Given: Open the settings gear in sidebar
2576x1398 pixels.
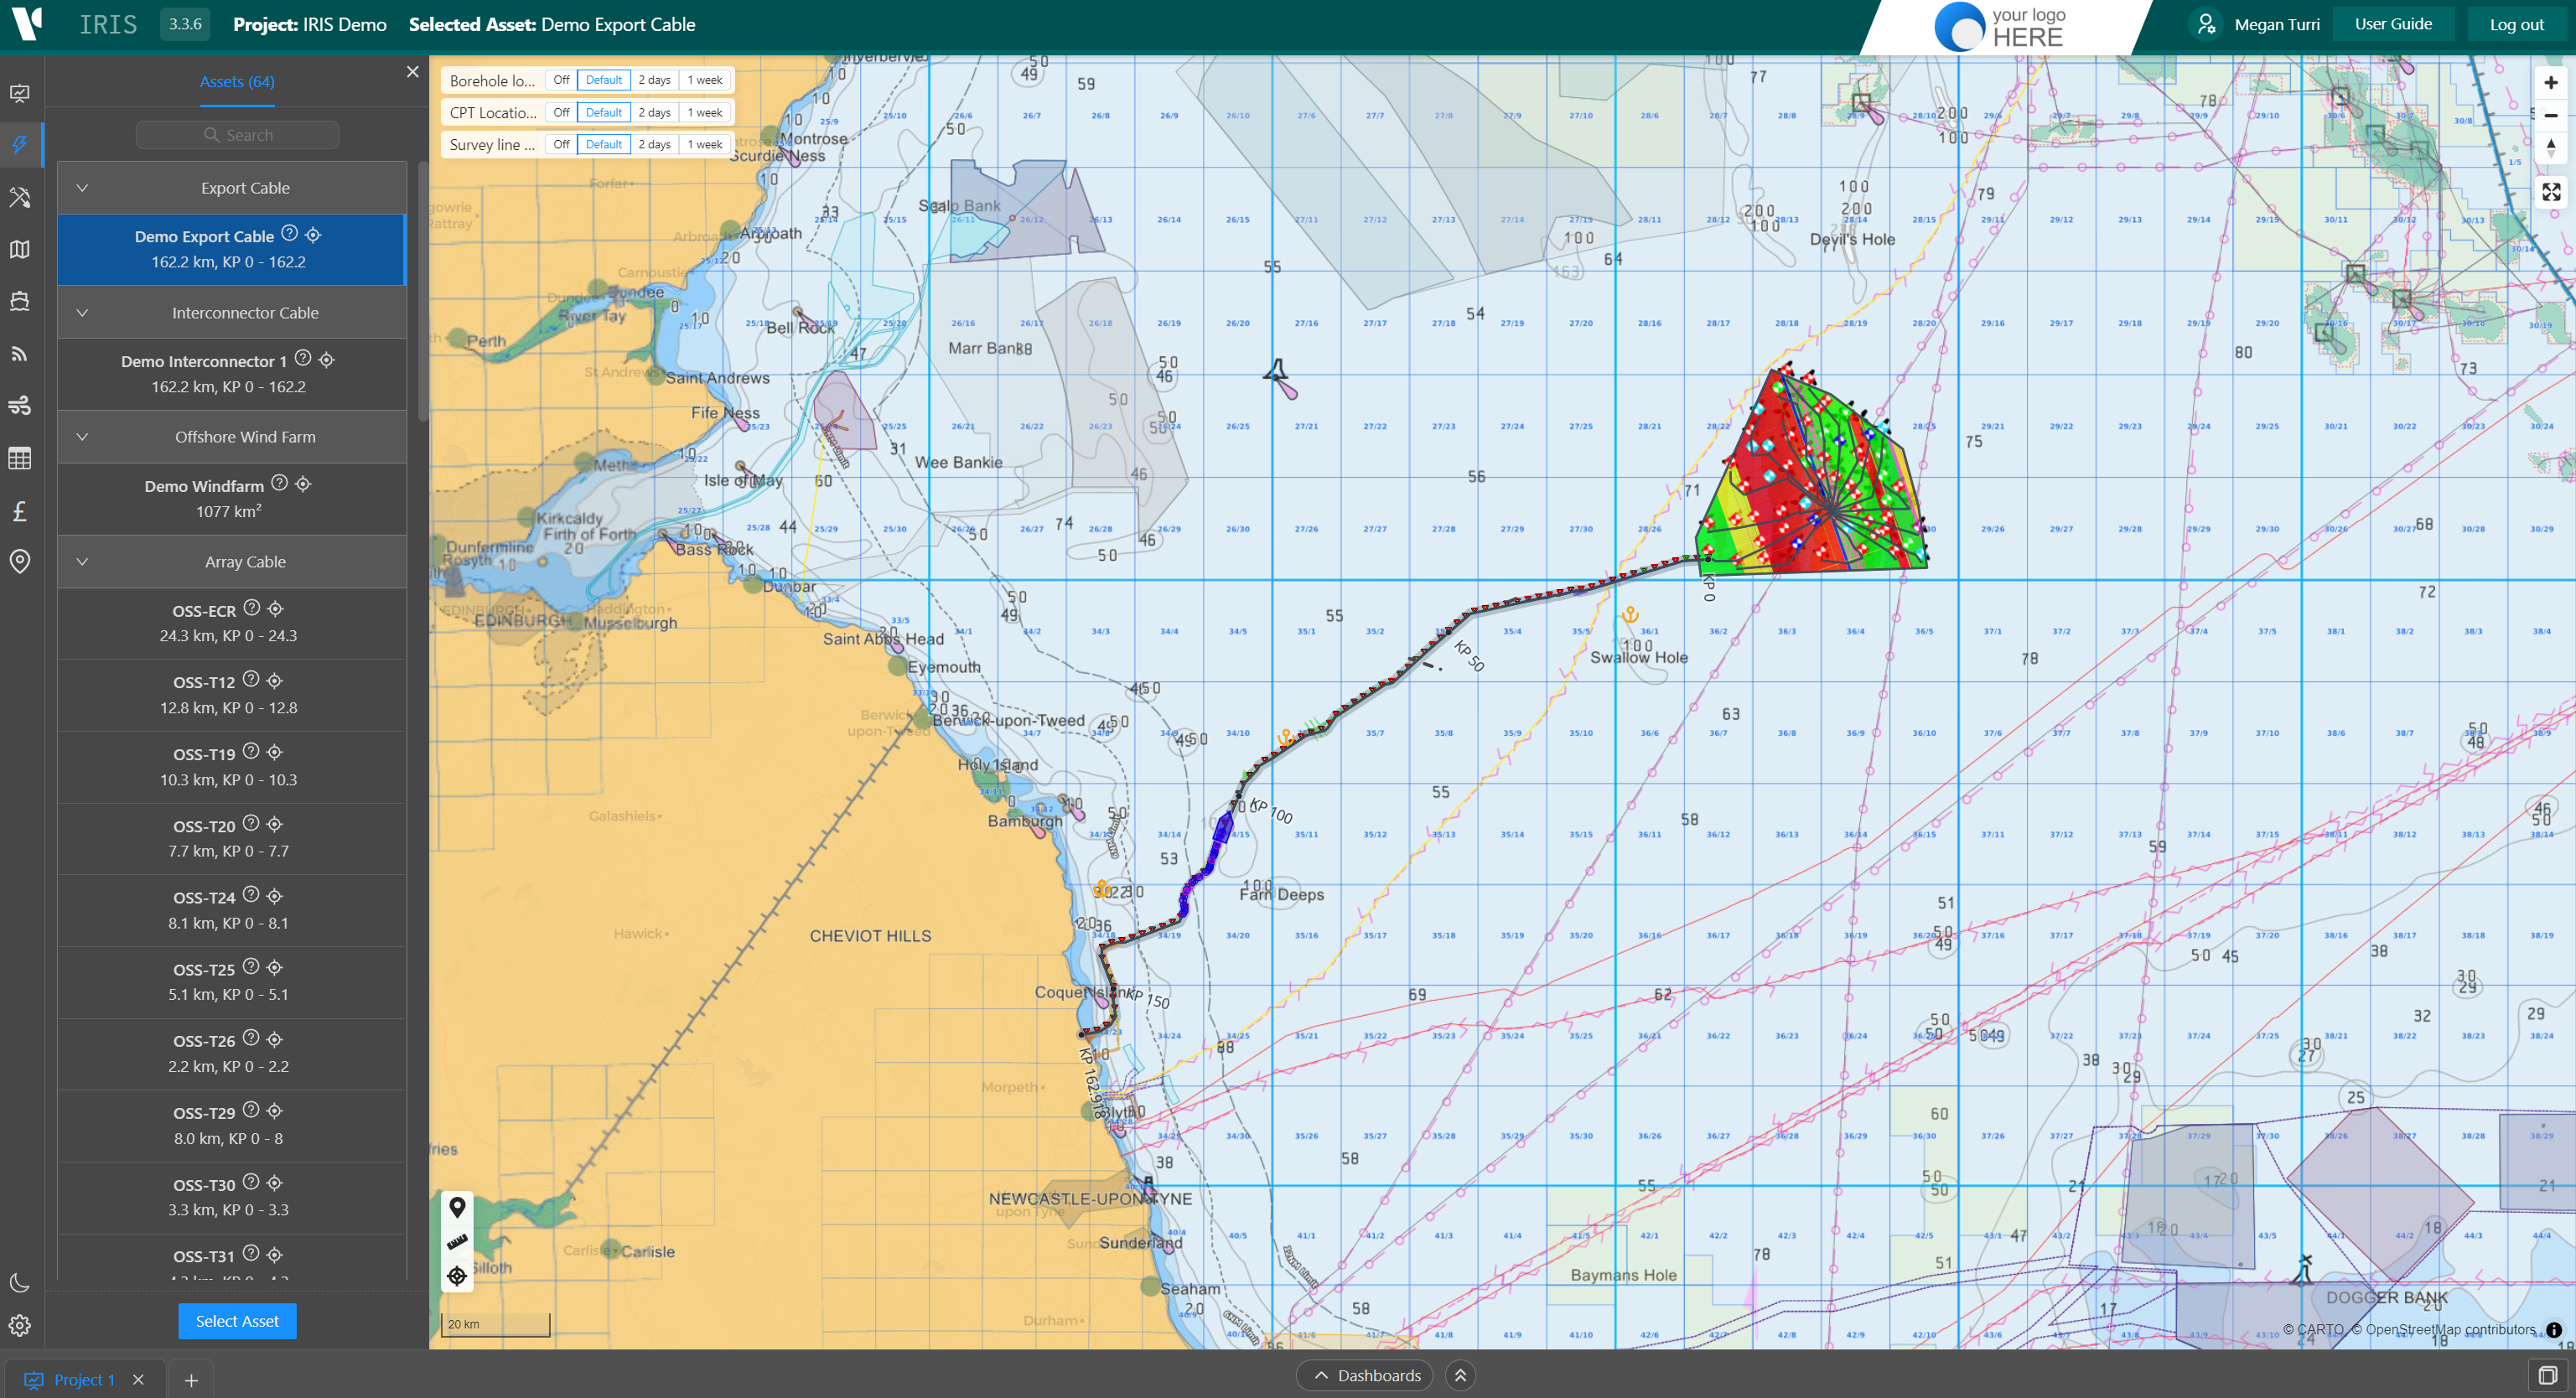Looking at the screenshot, I should point(19,1325).
